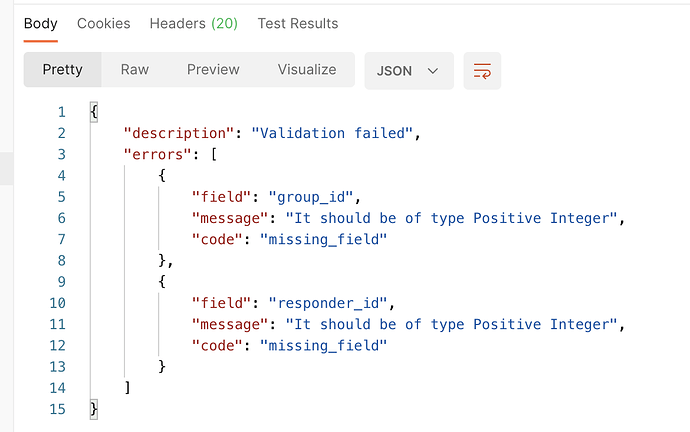Open the Cookies tab
This screenshot has width=690, height=432.
[x=103, y=24]
